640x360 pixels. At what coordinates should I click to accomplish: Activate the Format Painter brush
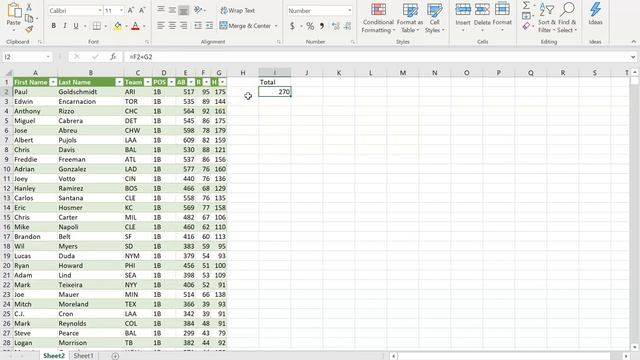point(29,29)
